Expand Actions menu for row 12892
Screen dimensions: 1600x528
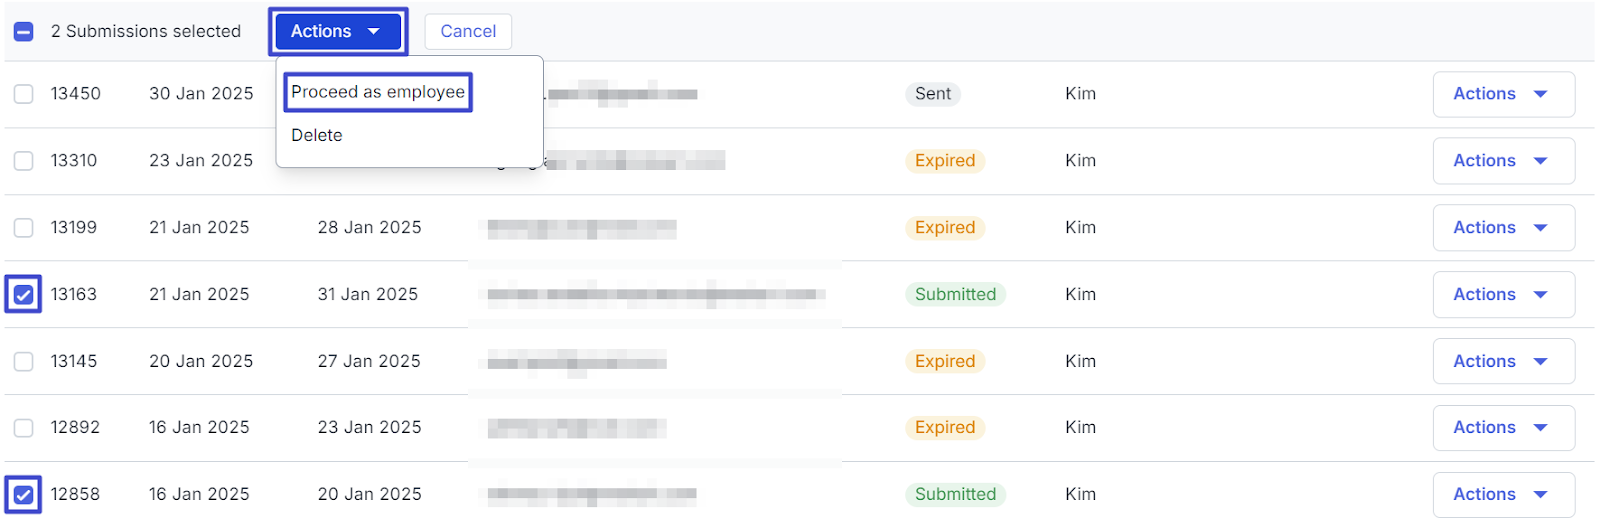pyautogui.click(x=1503, y=428)
